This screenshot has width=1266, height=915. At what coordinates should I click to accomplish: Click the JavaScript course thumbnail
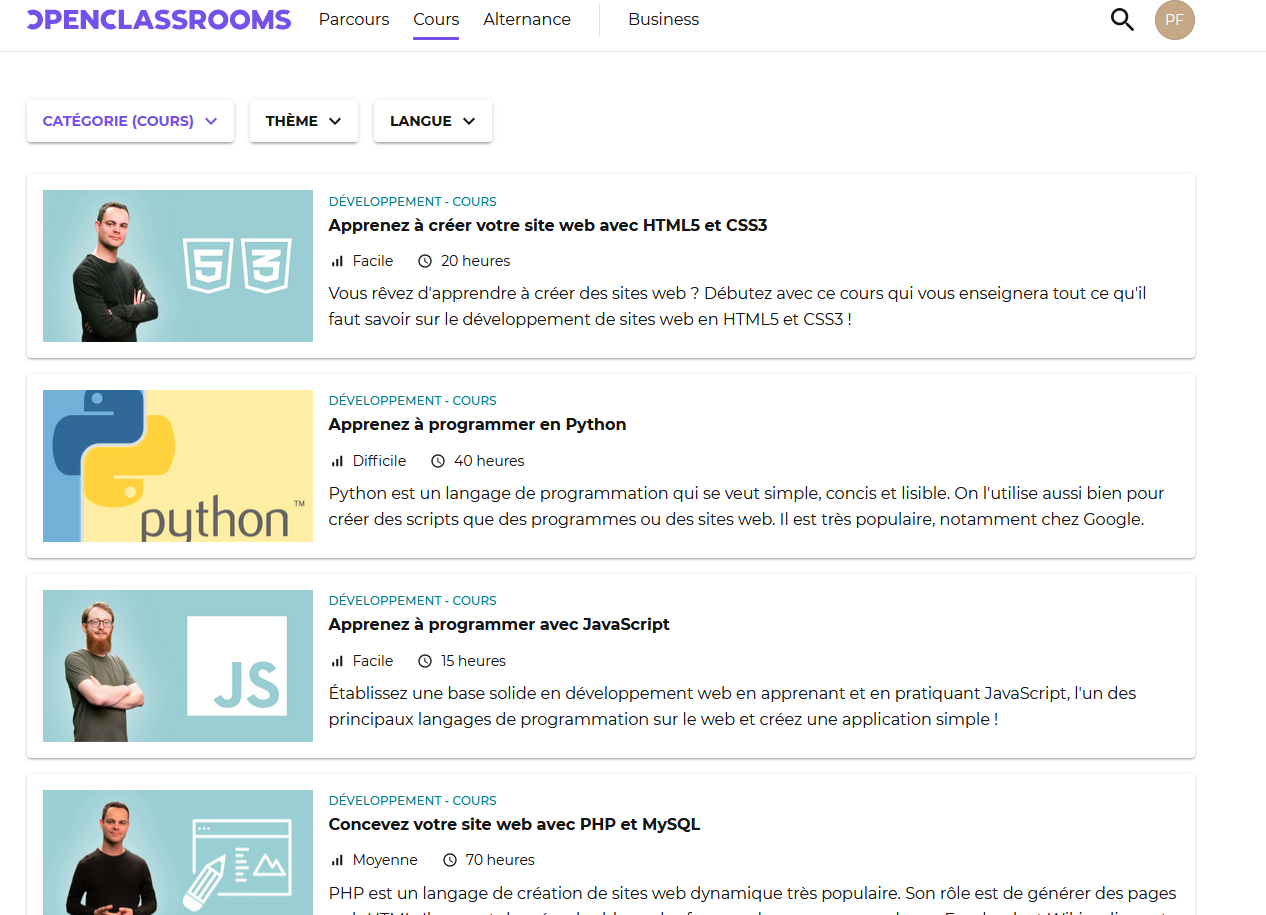[x=177, y=665]
